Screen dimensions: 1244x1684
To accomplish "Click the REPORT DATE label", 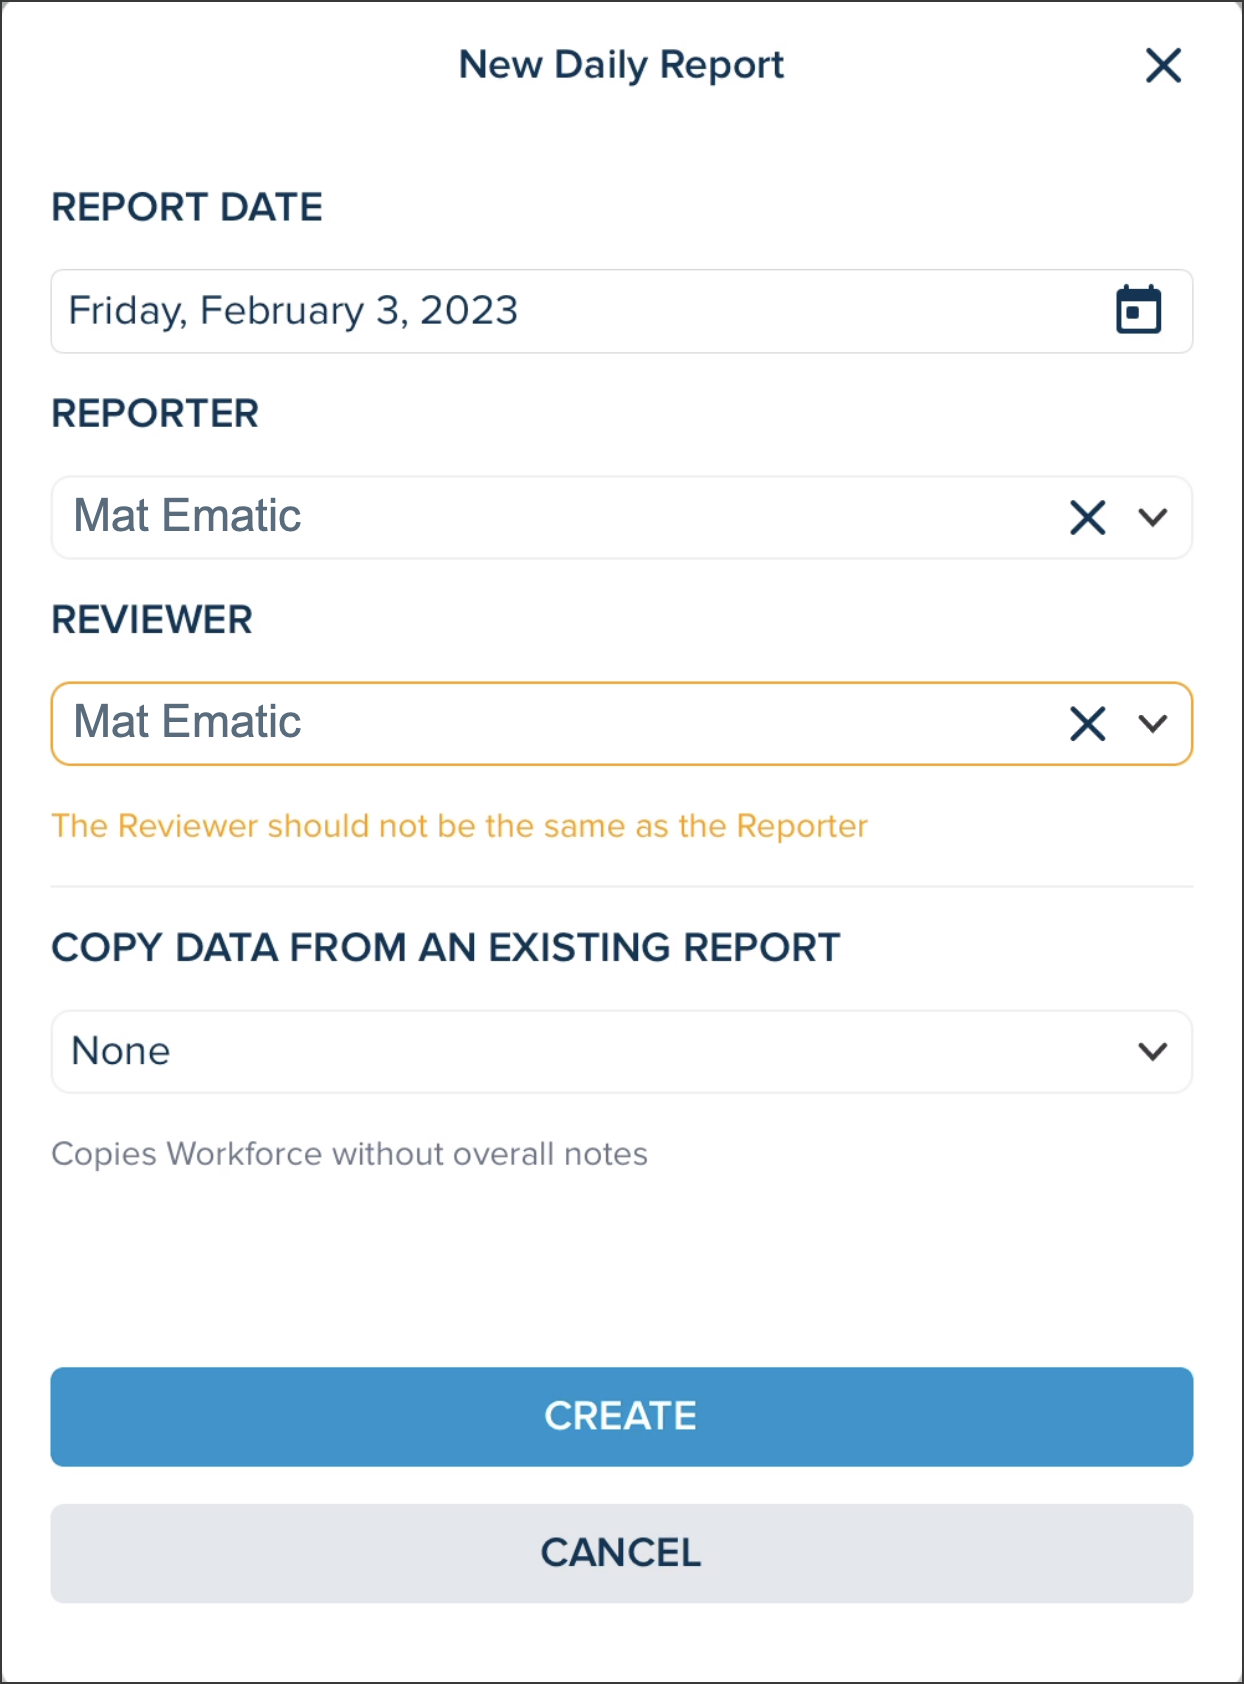I will coord(187,208).
